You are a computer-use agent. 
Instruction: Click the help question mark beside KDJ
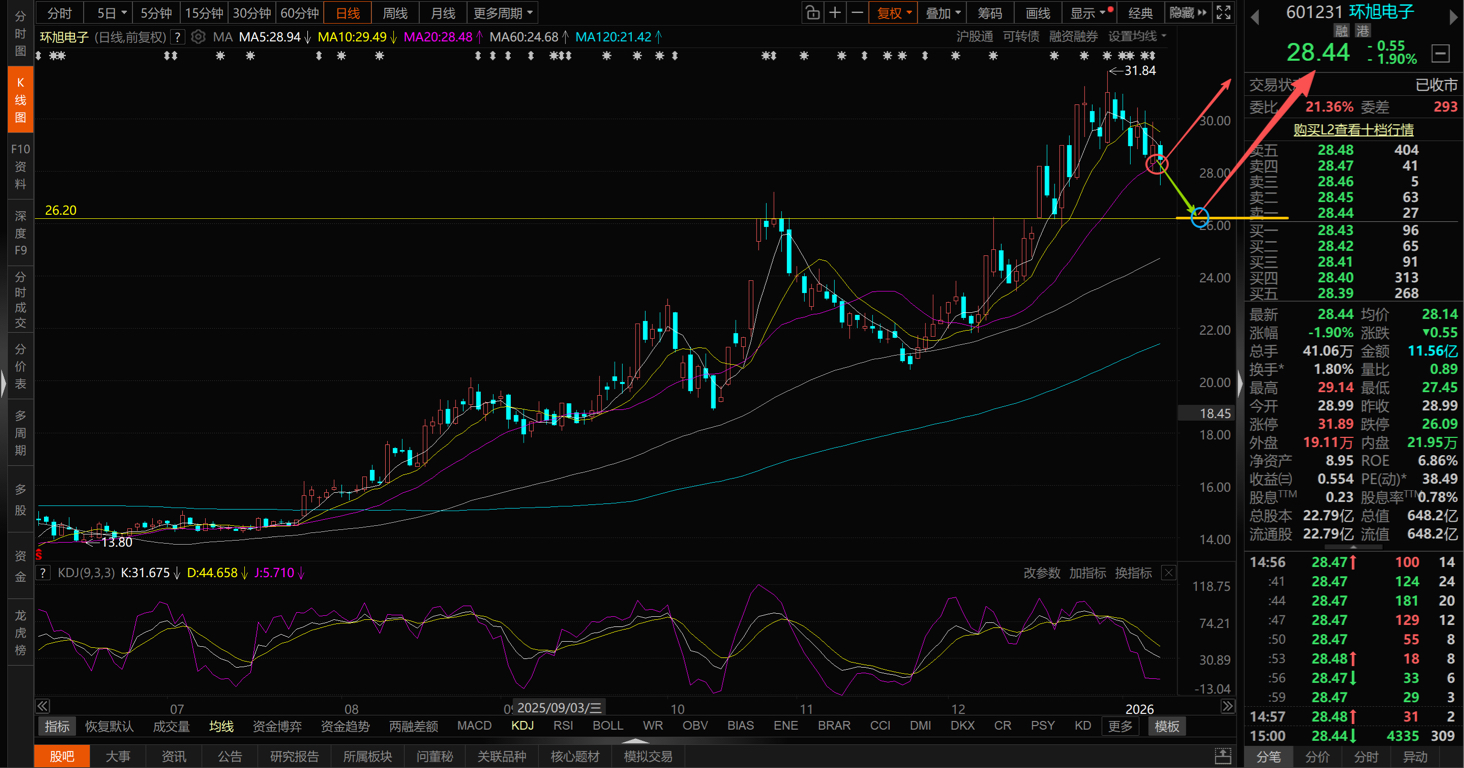[x=43, y=573]
